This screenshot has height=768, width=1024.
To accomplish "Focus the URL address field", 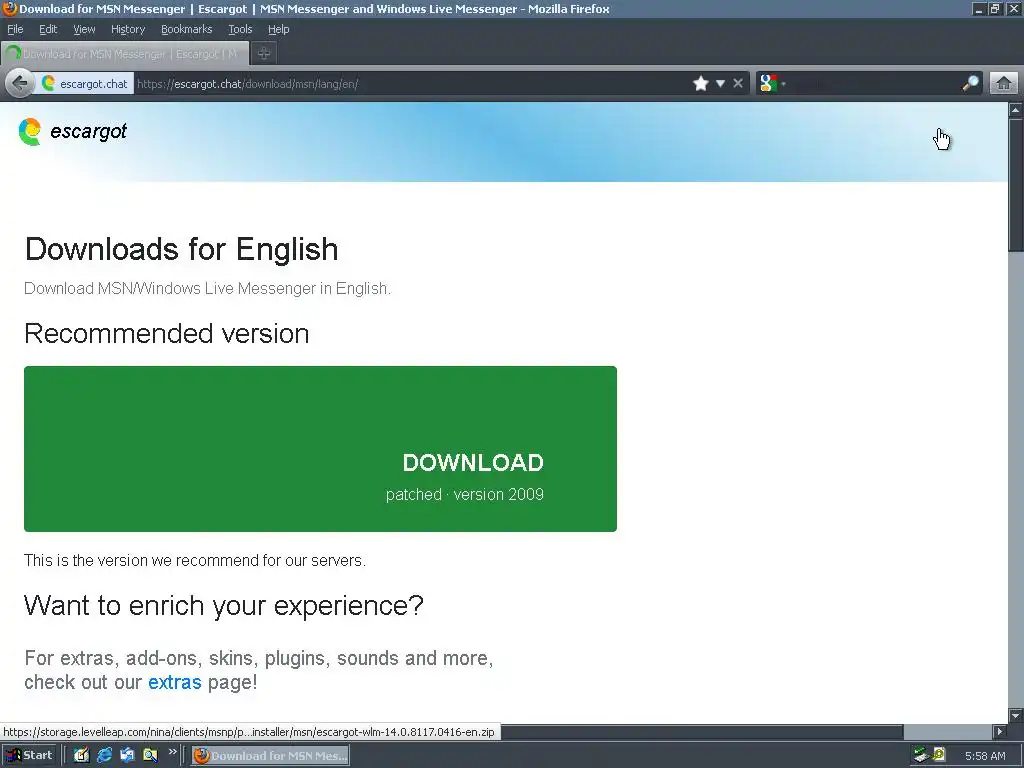I will (x=411, y=84).
